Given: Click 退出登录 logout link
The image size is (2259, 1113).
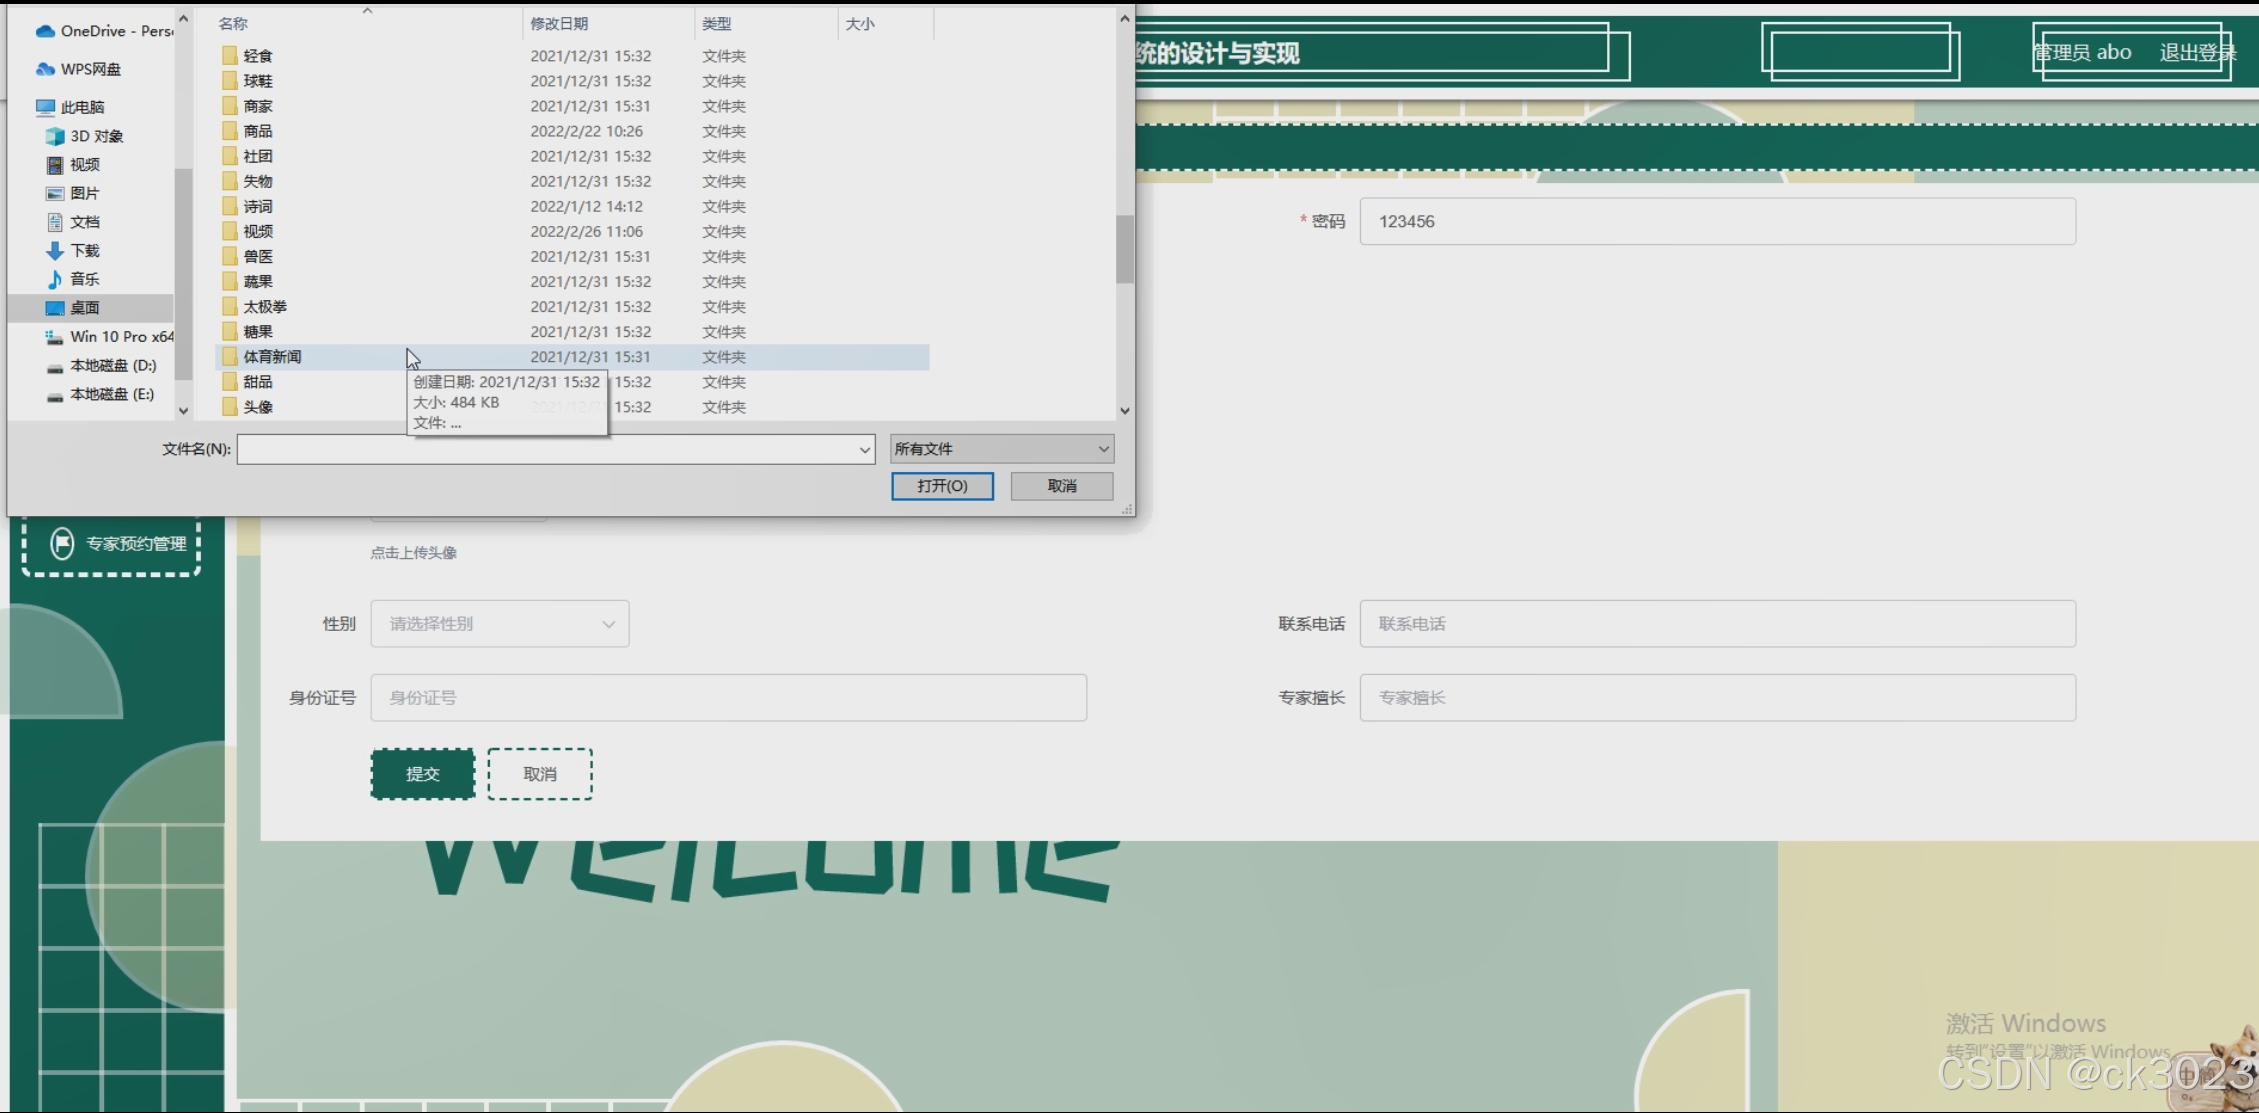Looking at the screenshot, I should click(2196, 53).
